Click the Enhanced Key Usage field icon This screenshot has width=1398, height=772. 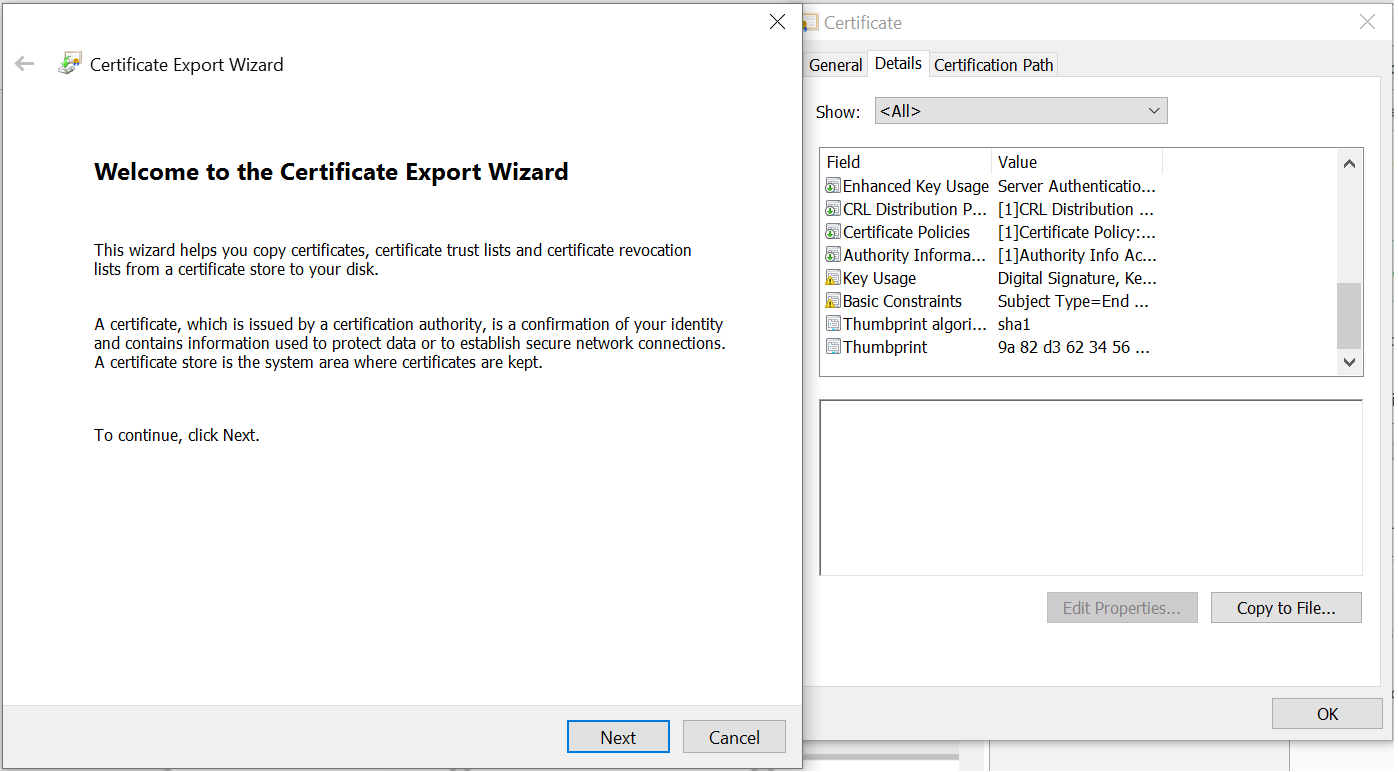833,186
